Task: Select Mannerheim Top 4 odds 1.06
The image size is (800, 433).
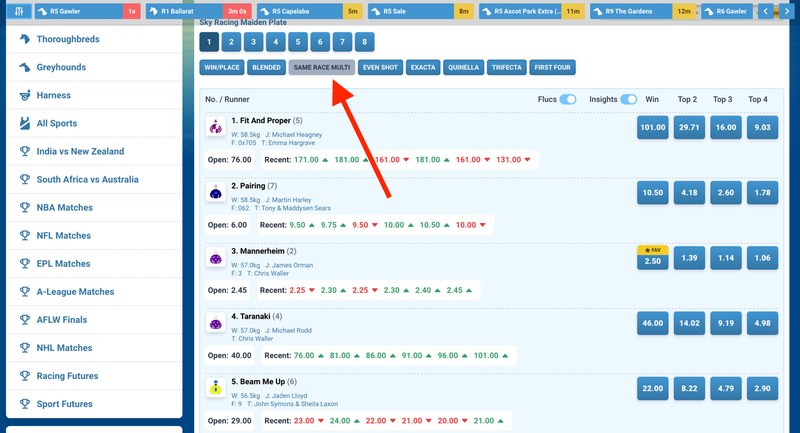Action: pyautogui.click(x=762, y=258)
